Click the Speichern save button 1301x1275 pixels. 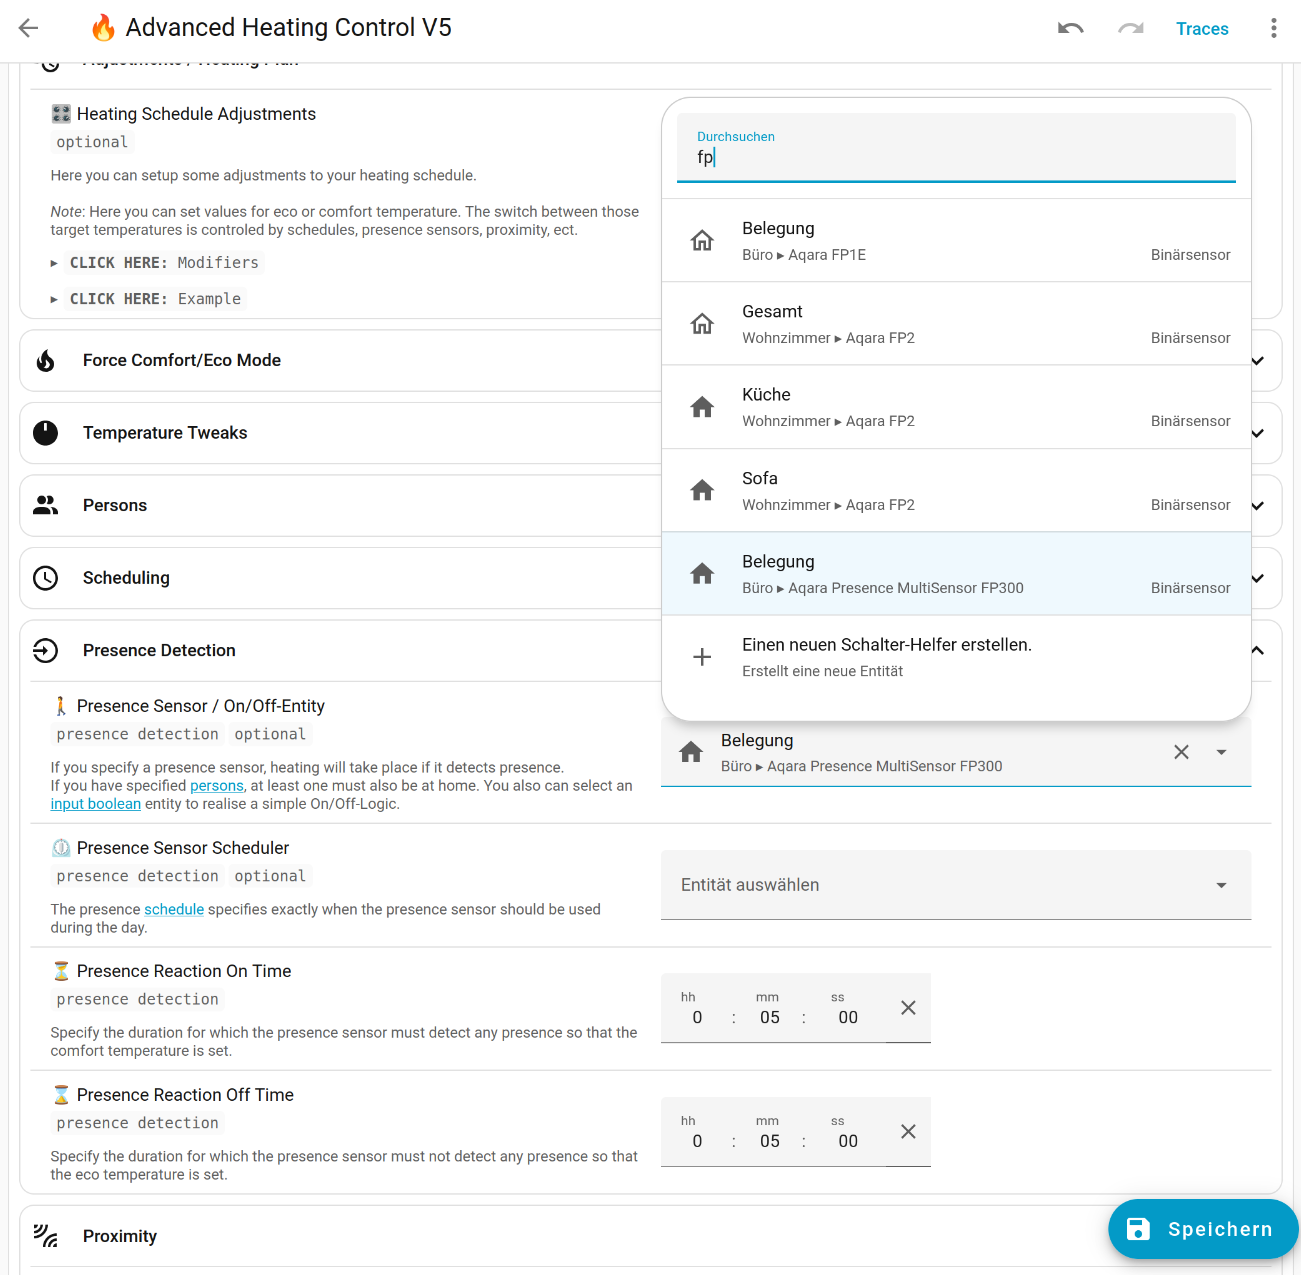click(x=1202, y=1229)
